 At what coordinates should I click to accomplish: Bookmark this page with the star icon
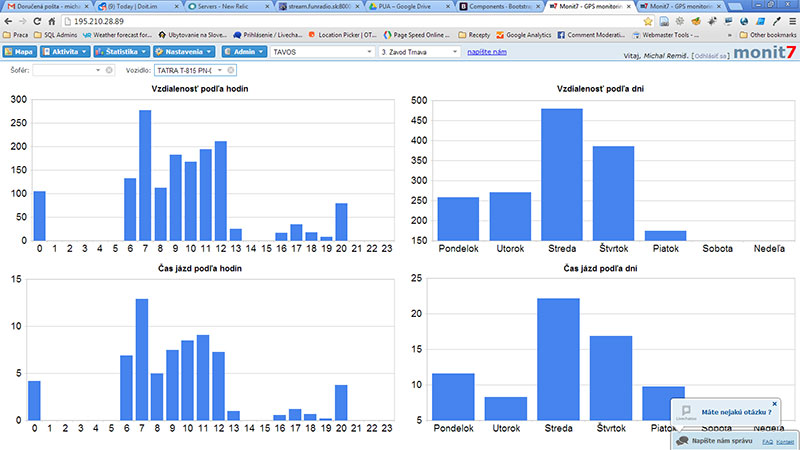[x=649, y=20]
